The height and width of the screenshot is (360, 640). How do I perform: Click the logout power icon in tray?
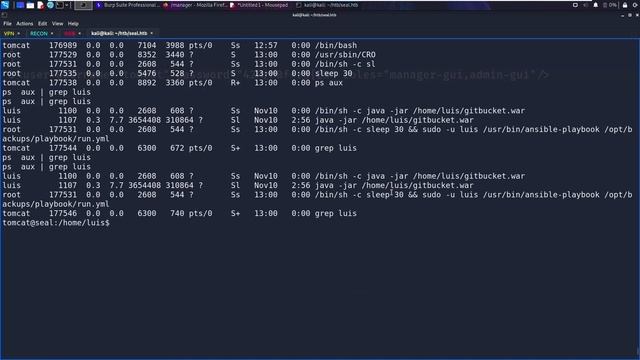tap(636, 5)
